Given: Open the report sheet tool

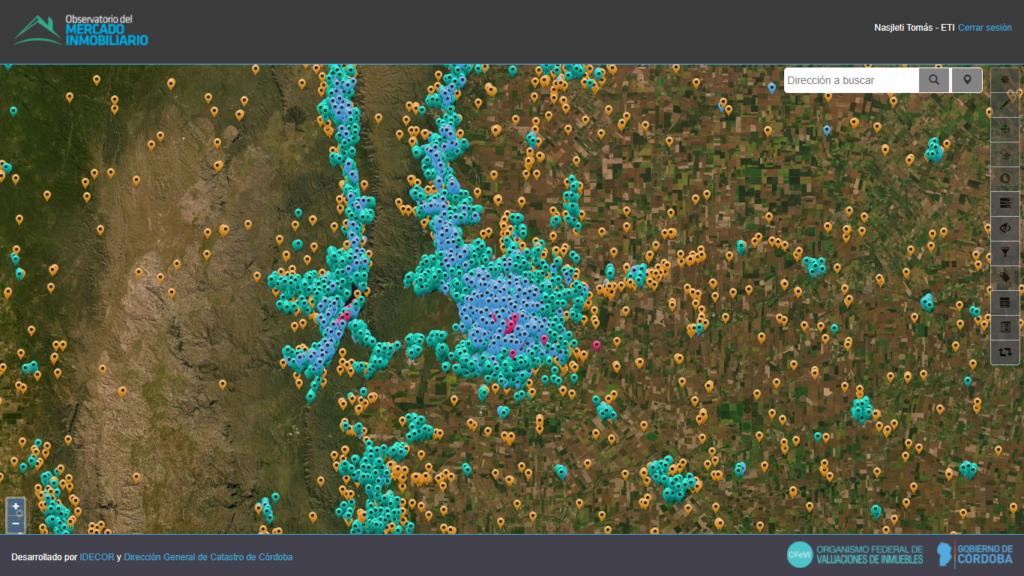Looking at the screenshot, I should [x=1005, y=327].
